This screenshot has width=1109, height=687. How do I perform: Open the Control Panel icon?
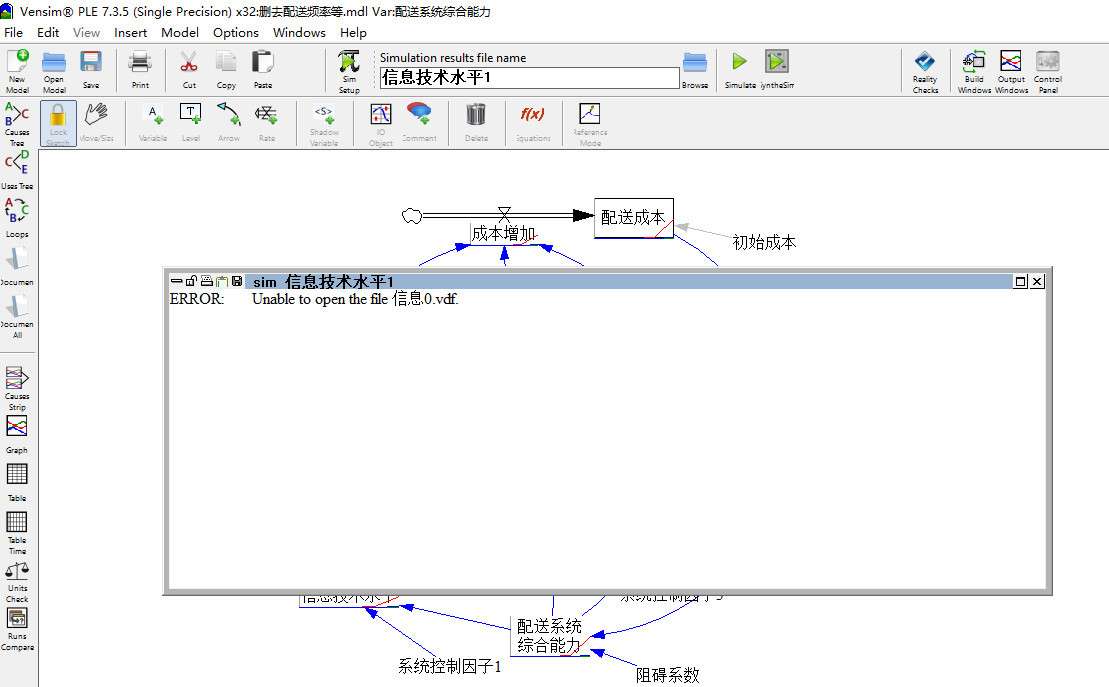pos(1048,71)
